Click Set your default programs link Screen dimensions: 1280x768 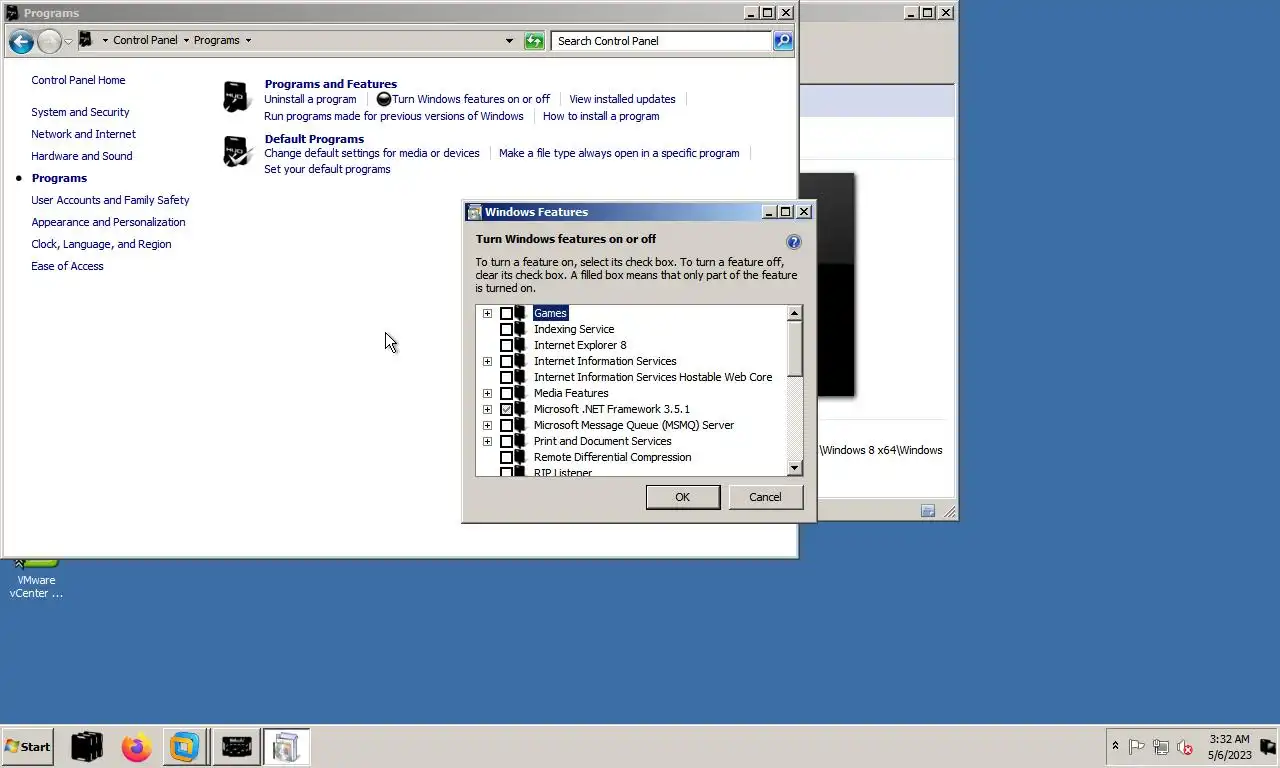coord(327,169)
